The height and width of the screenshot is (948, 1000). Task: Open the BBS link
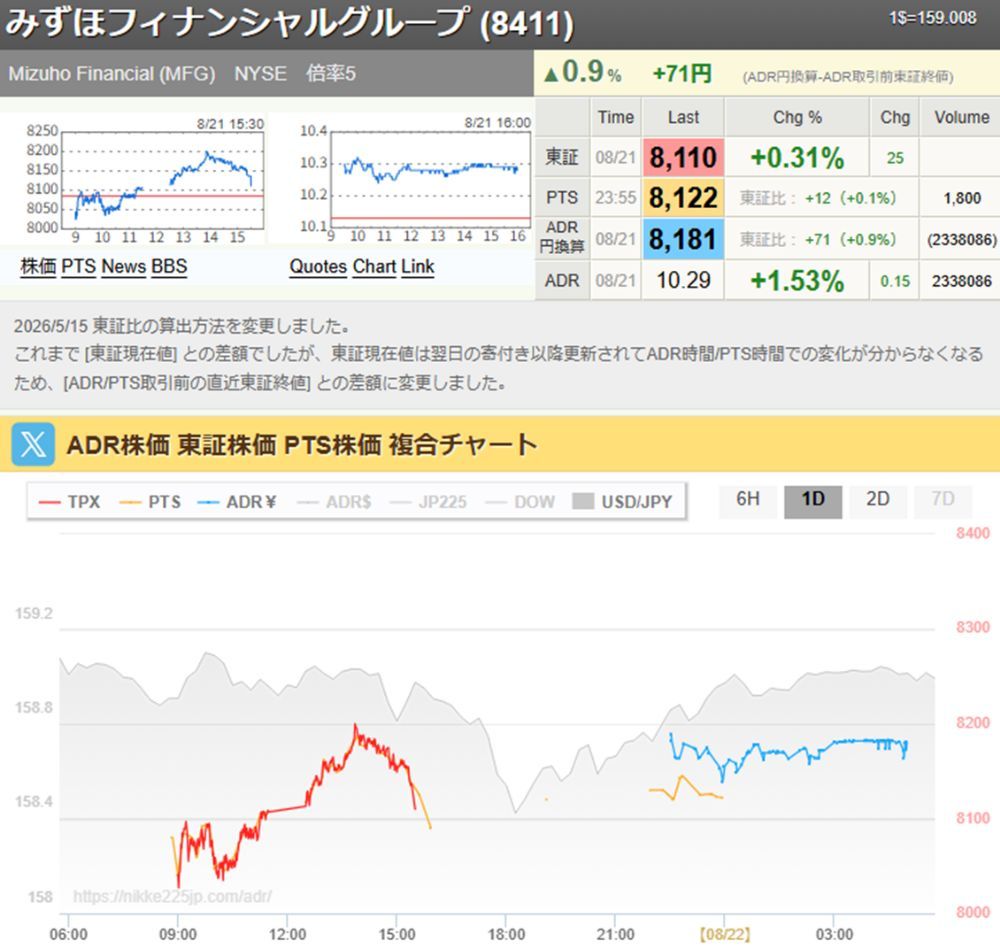point(169,267)
